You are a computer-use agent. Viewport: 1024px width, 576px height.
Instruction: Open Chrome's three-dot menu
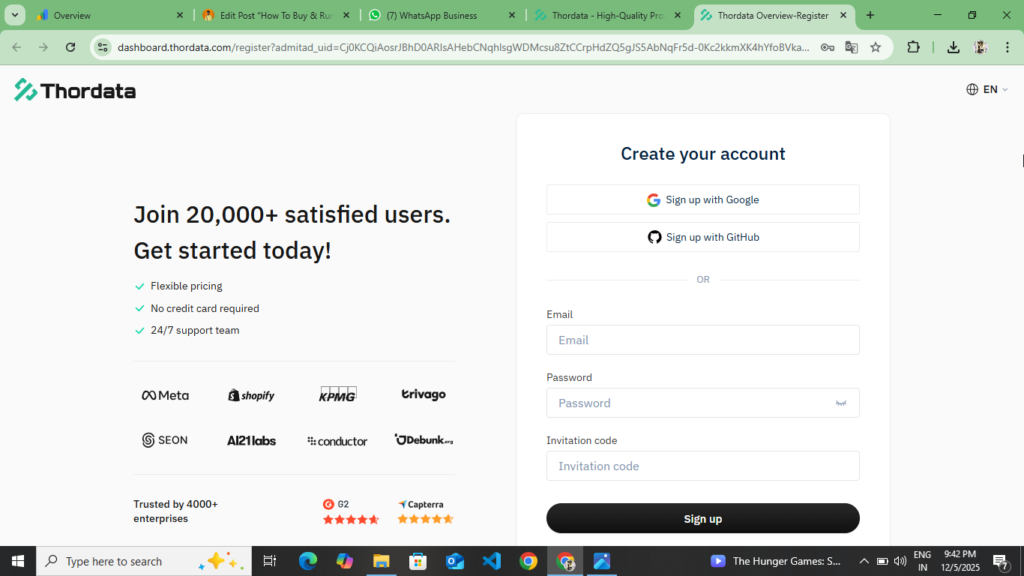pyautogui.click(x=1007, y=47)
